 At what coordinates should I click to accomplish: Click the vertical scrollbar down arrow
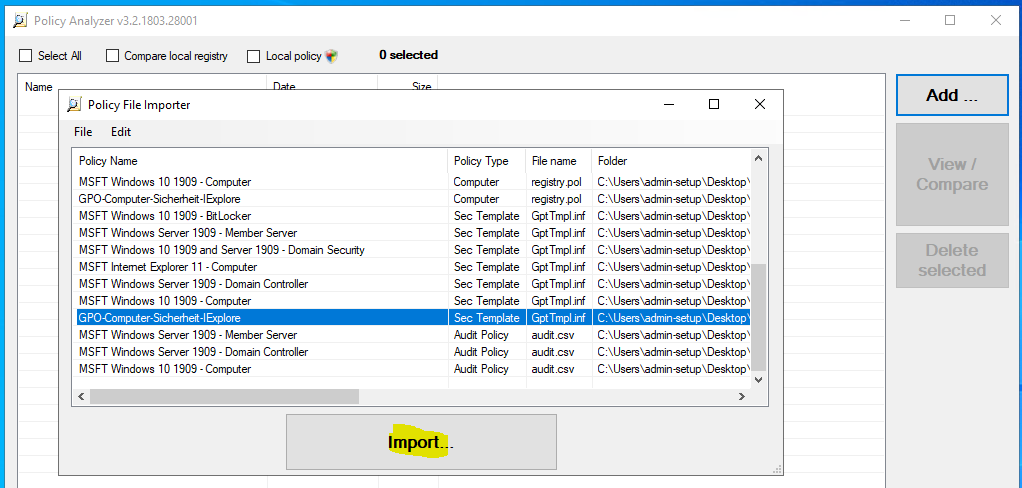click(759, 379)
